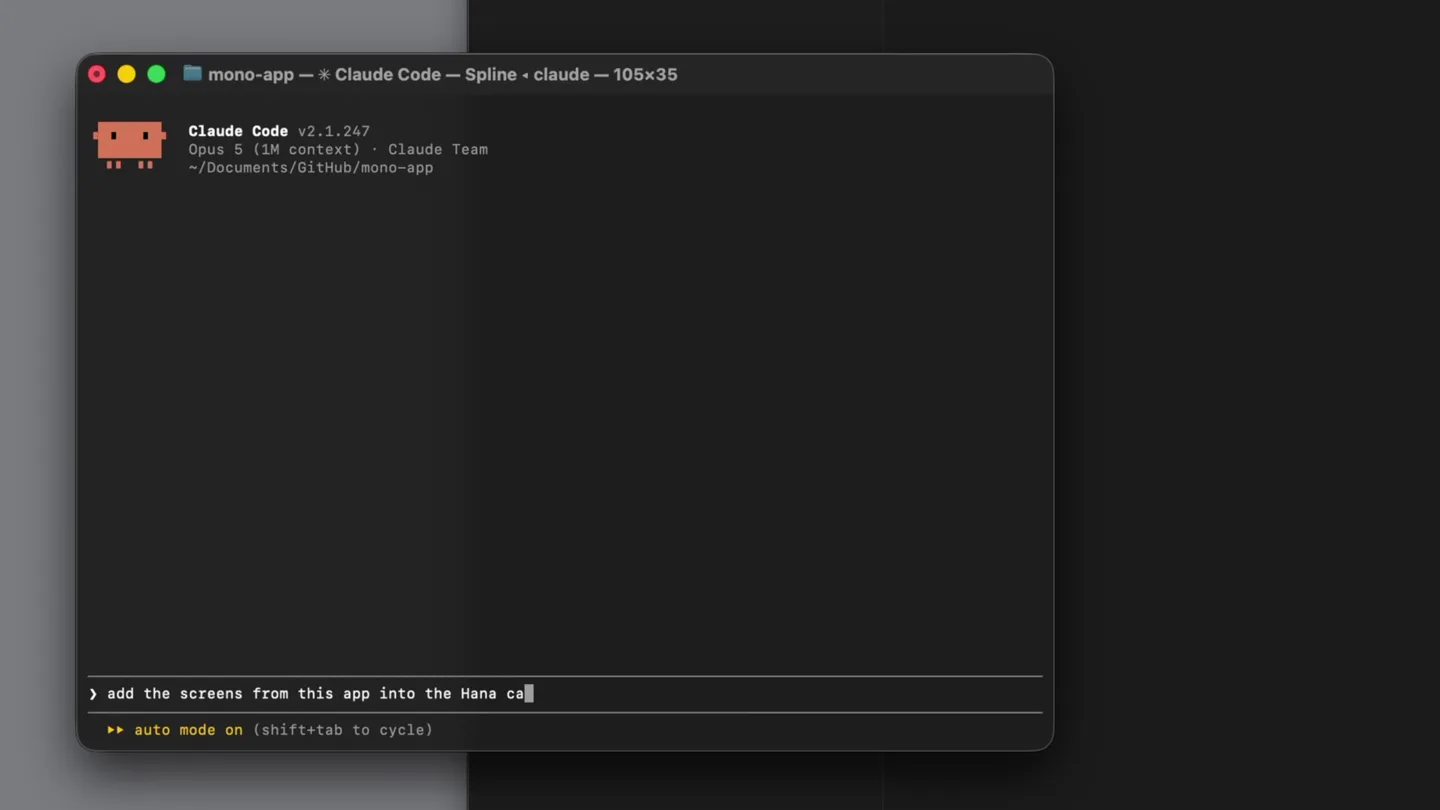Minimize the terminal with the yellow button
The image size is (1440, 810).
point(127,74)
